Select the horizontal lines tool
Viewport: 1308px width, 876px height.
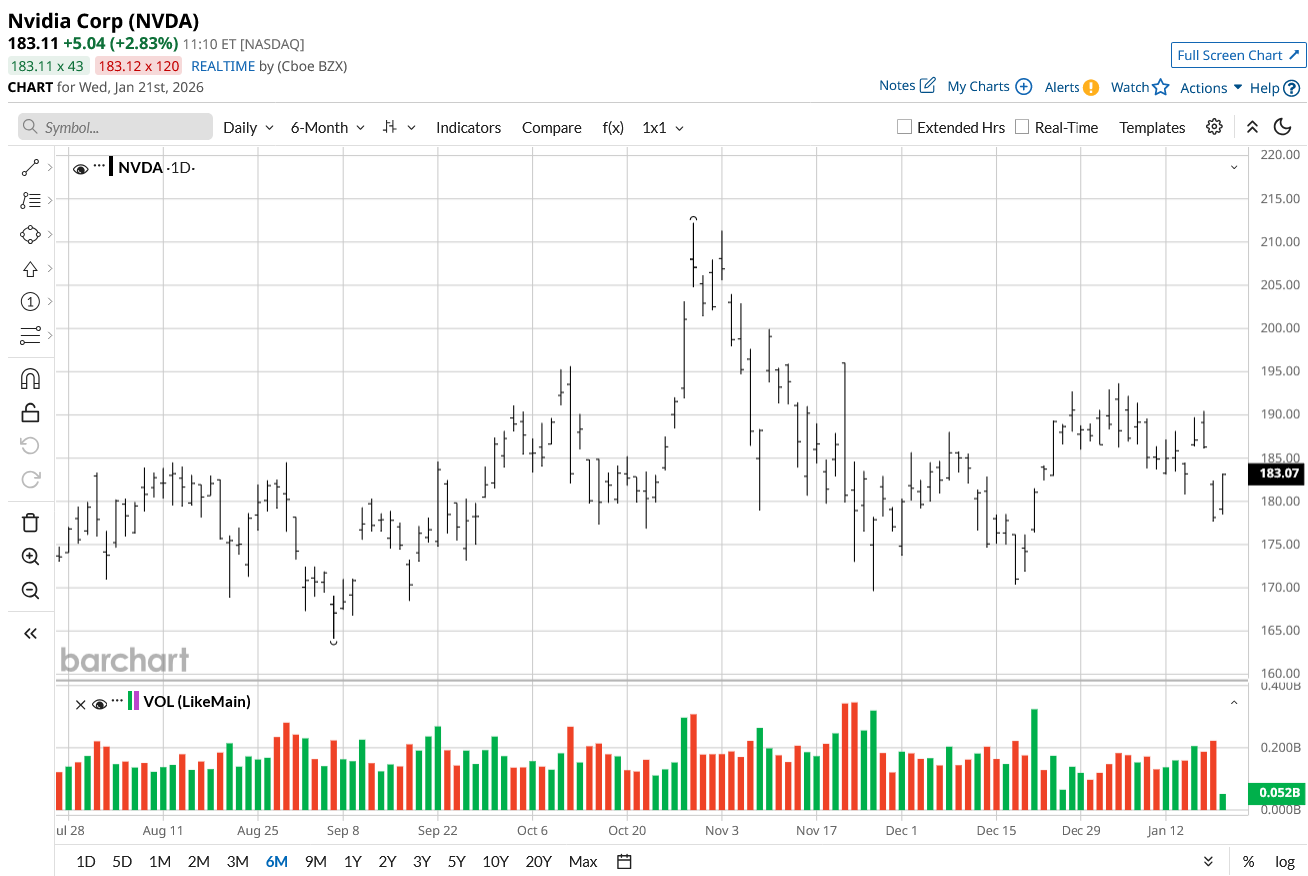[x=30, y=334]
